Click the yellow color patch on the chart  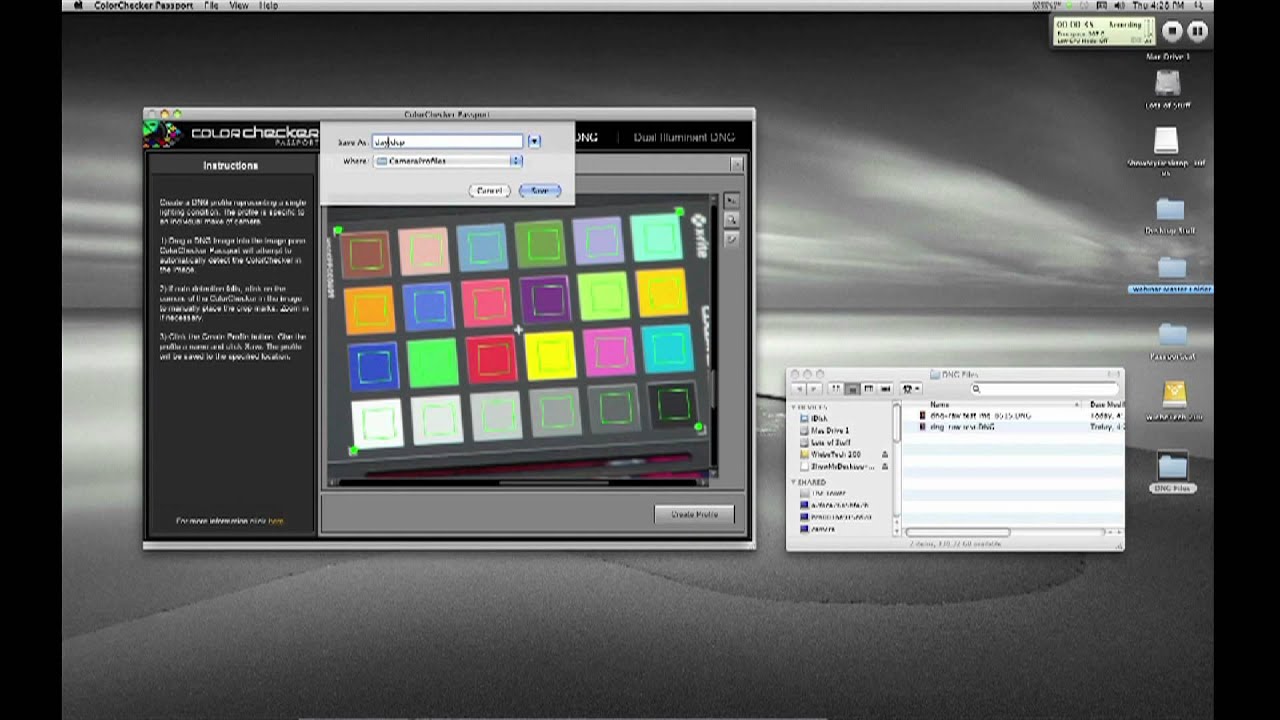coord(550,356)
